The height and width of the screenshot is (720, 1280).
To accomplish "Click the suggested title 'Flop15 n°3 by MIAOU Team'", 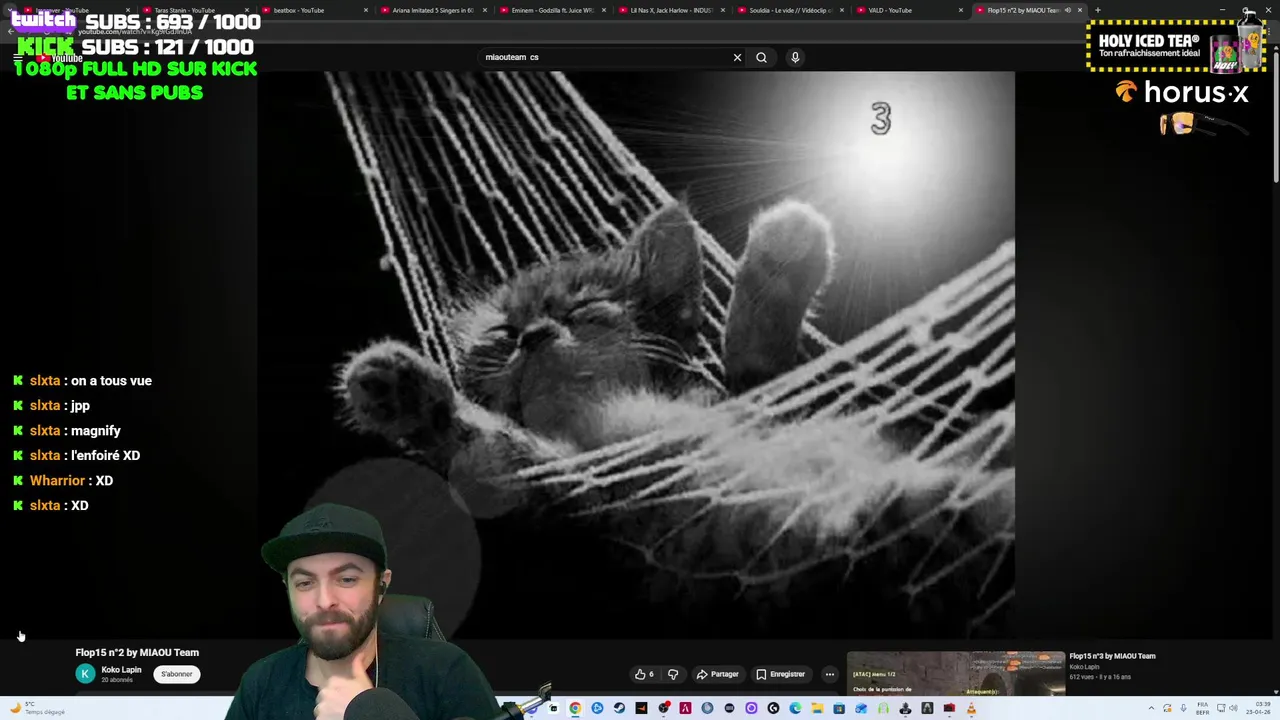I will (1112, 656).
